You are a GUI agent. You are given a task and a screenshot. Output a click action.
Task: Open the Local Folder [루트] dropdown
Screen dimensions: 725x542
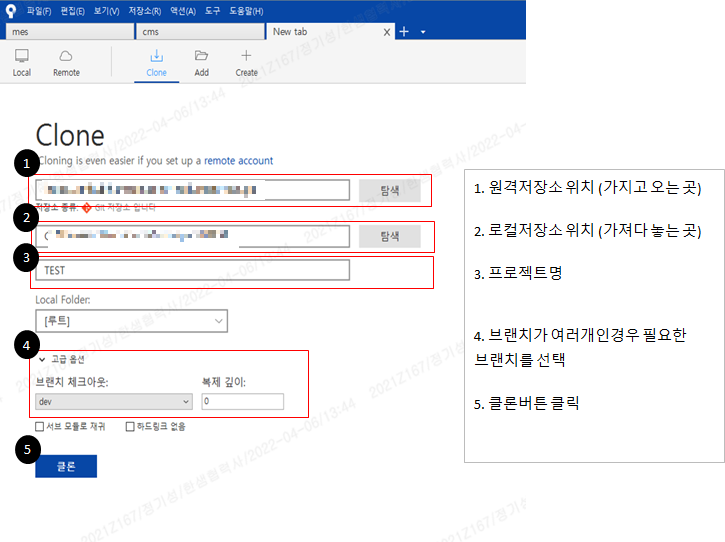pyautogui.click(x=131, y=321)
